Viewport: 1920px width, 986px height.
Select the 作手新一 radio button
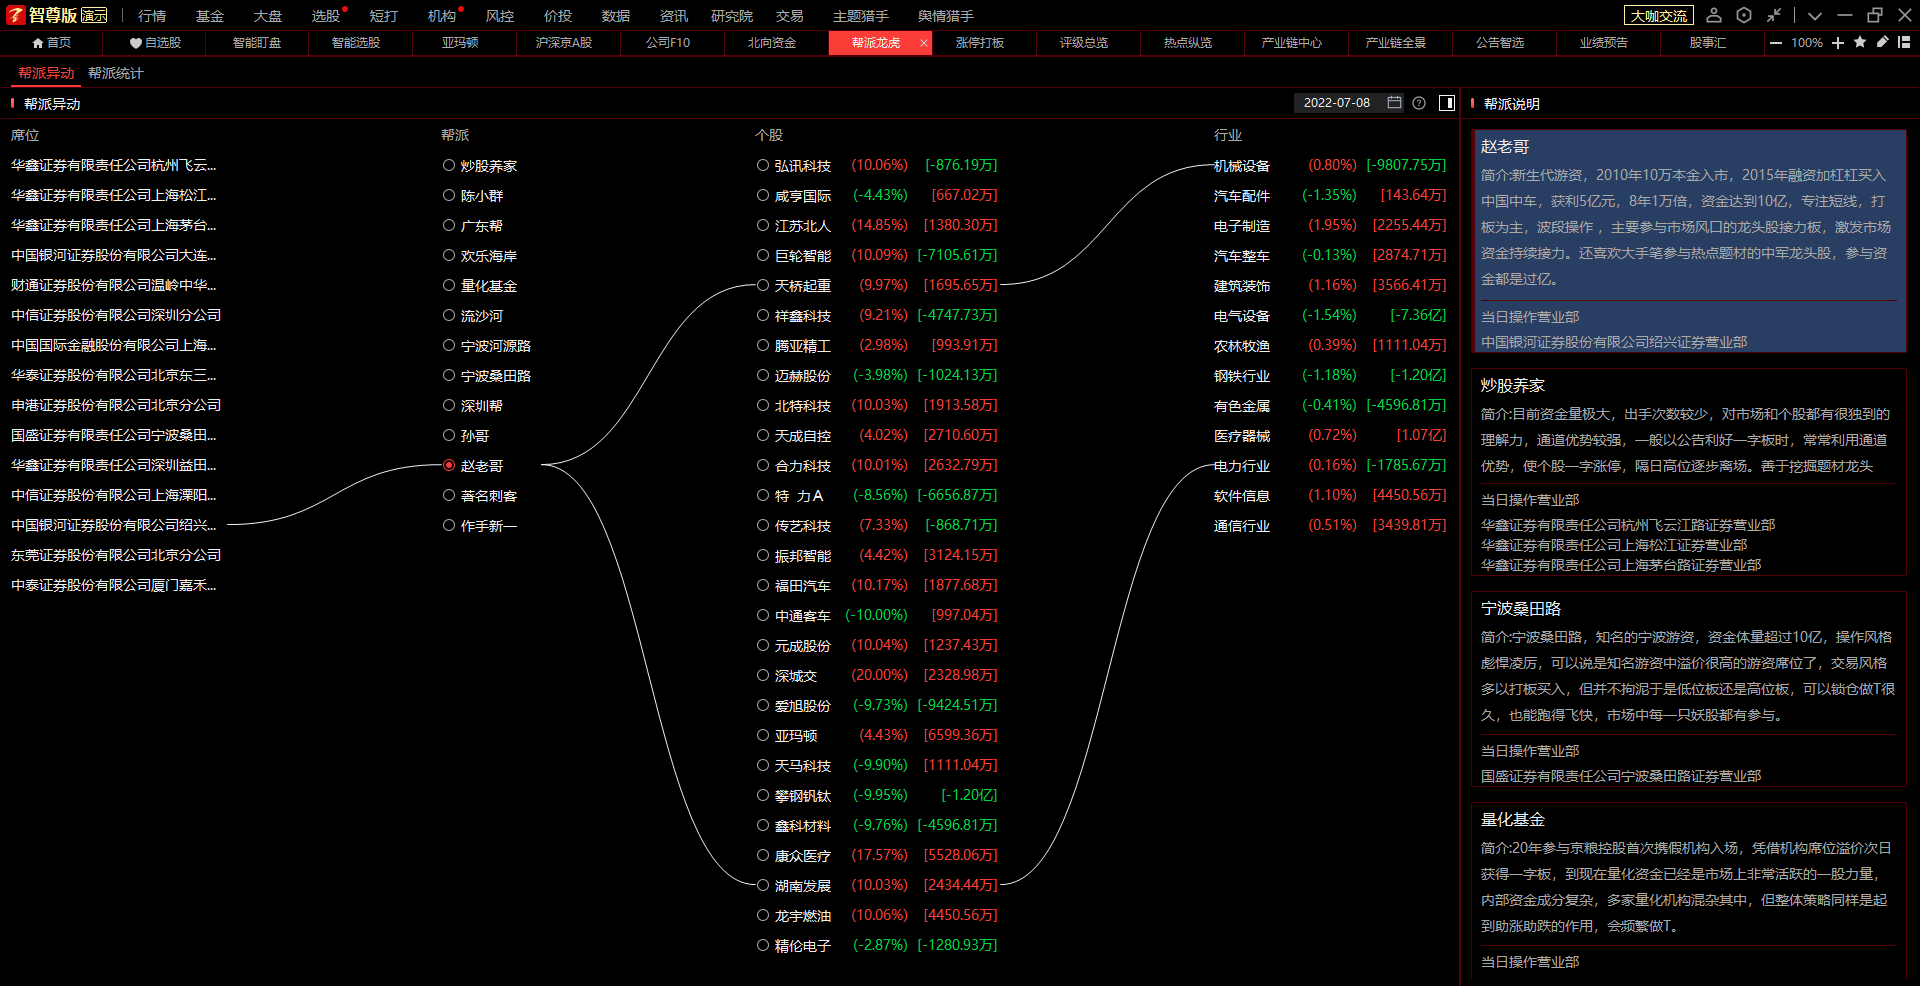pos(449,525)
